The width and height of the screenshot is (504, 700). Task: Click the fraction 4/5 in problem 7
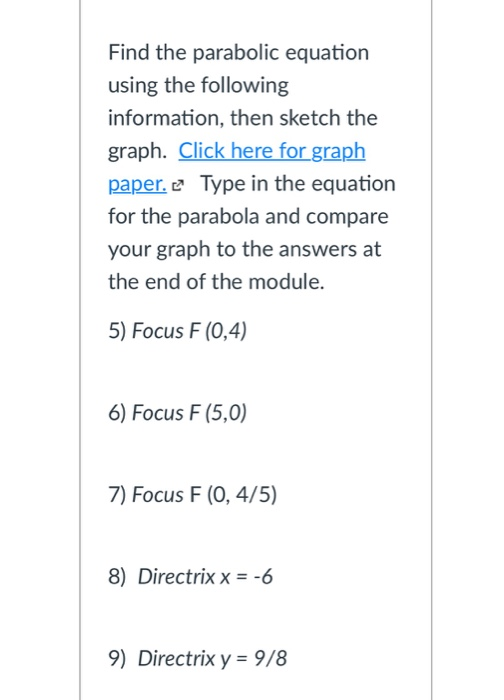[x=256, y=495]
